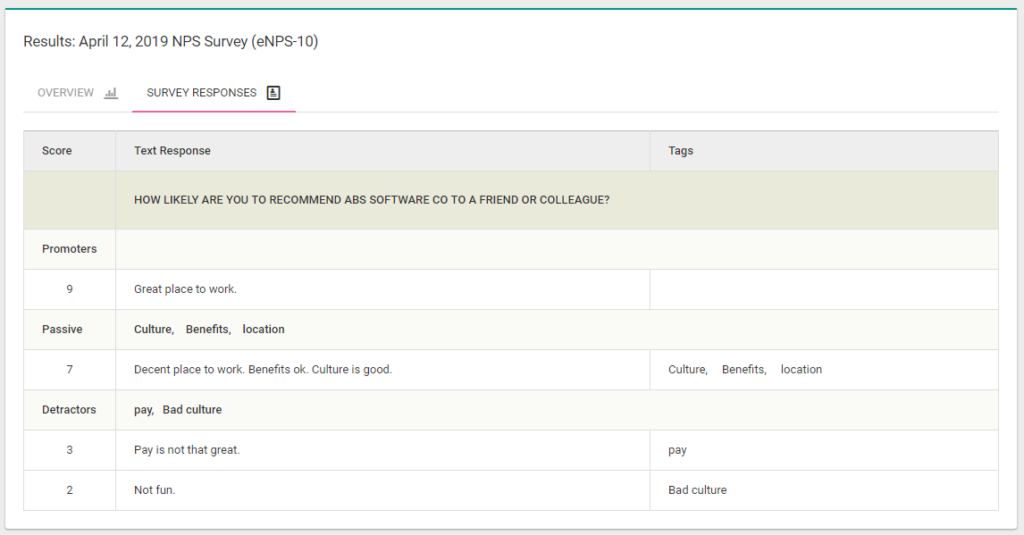This screenshot has width=1024, height=535.
Task: Click the Text Response column header
Action: [x=172, y=151]
